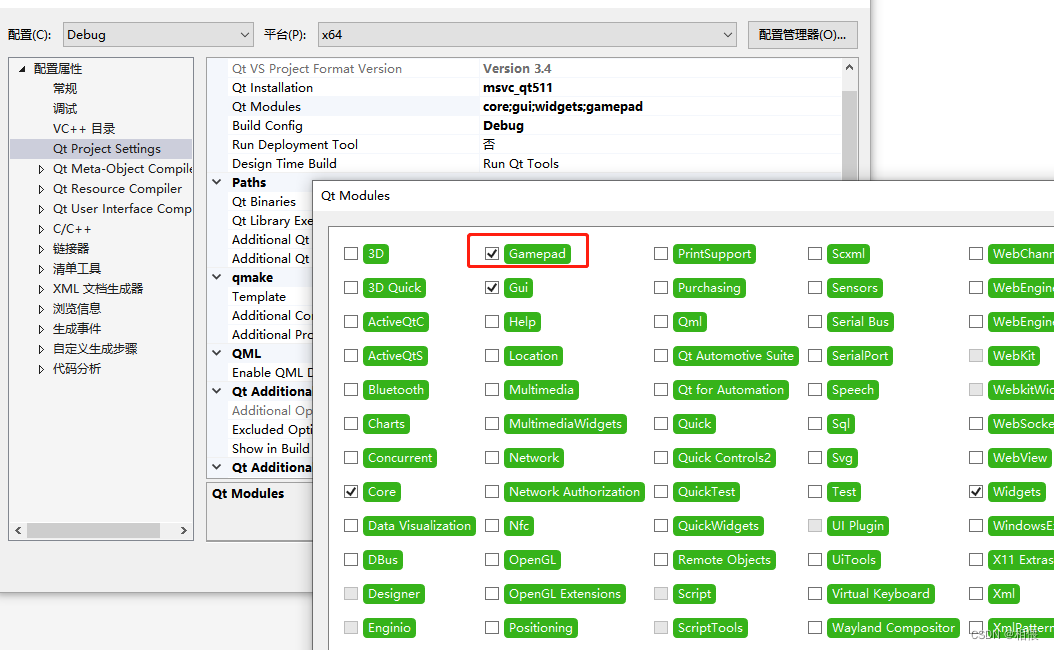The width and height of the screenshot is (1054, 650).
Task: Enable the OpenGL module checkbox
Action: coord(492,559)
